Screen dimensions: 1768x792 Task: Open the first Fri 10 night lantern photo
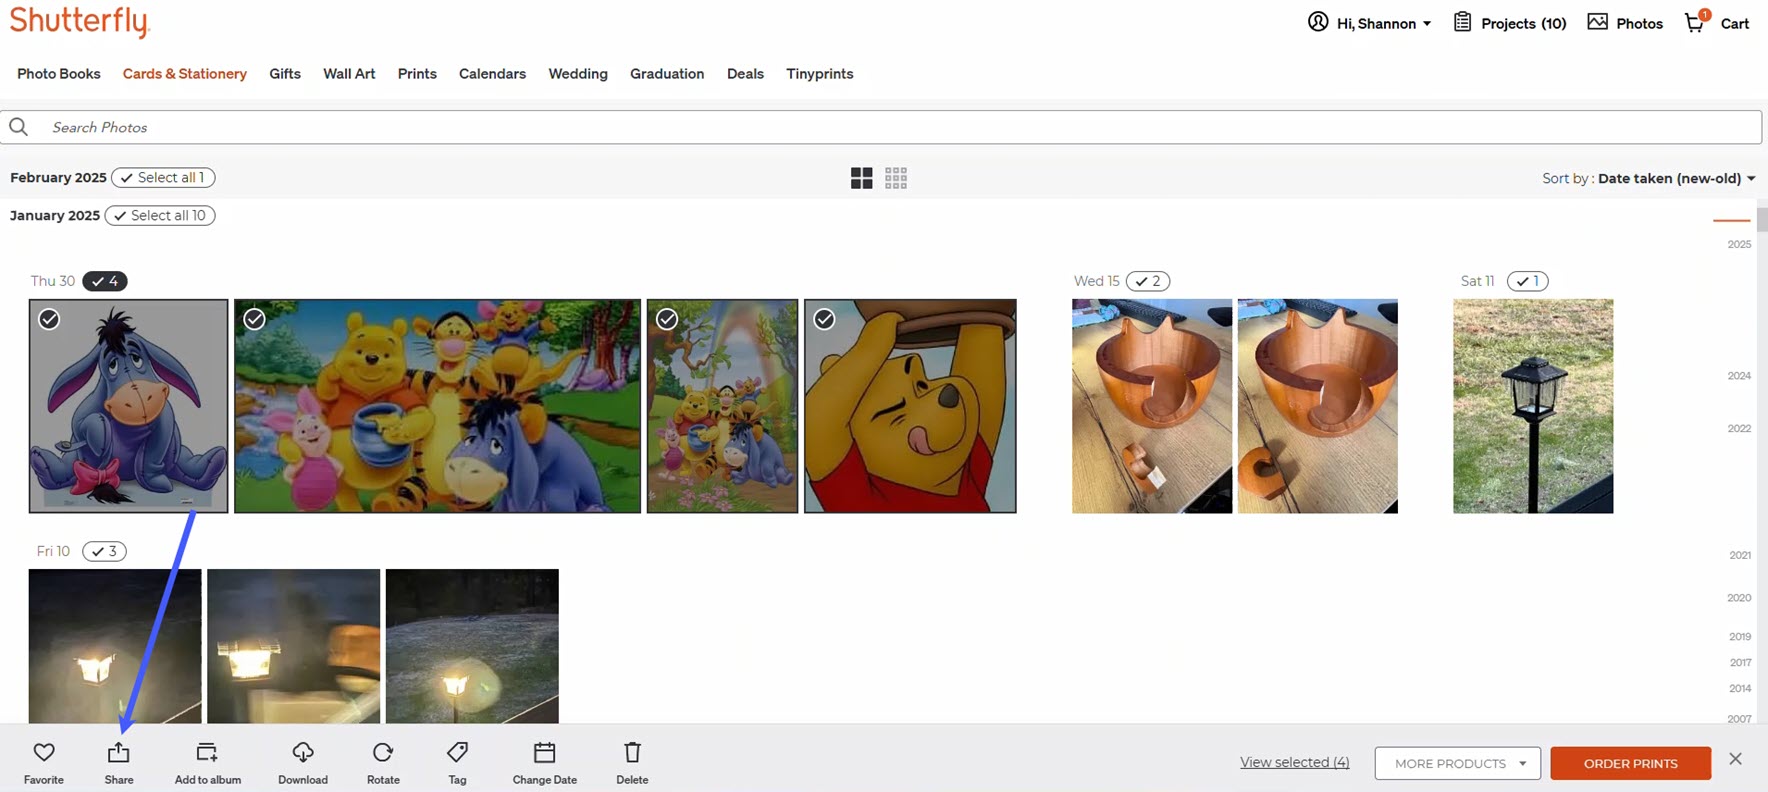115,646
